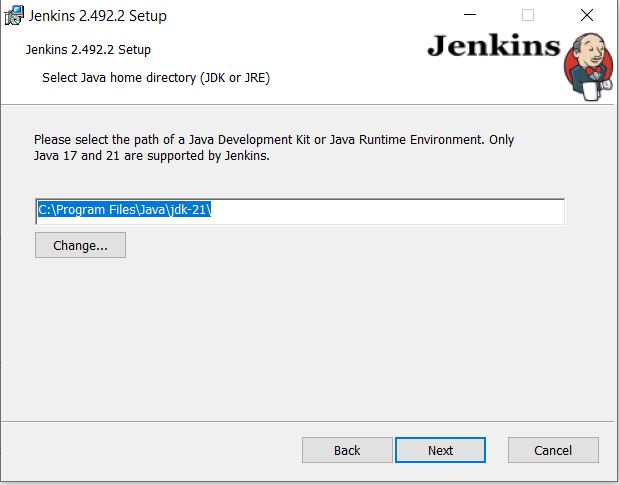Go back to the previous setup step
Viewport: 620px width, 485px height.
click(x=347, y=450)
